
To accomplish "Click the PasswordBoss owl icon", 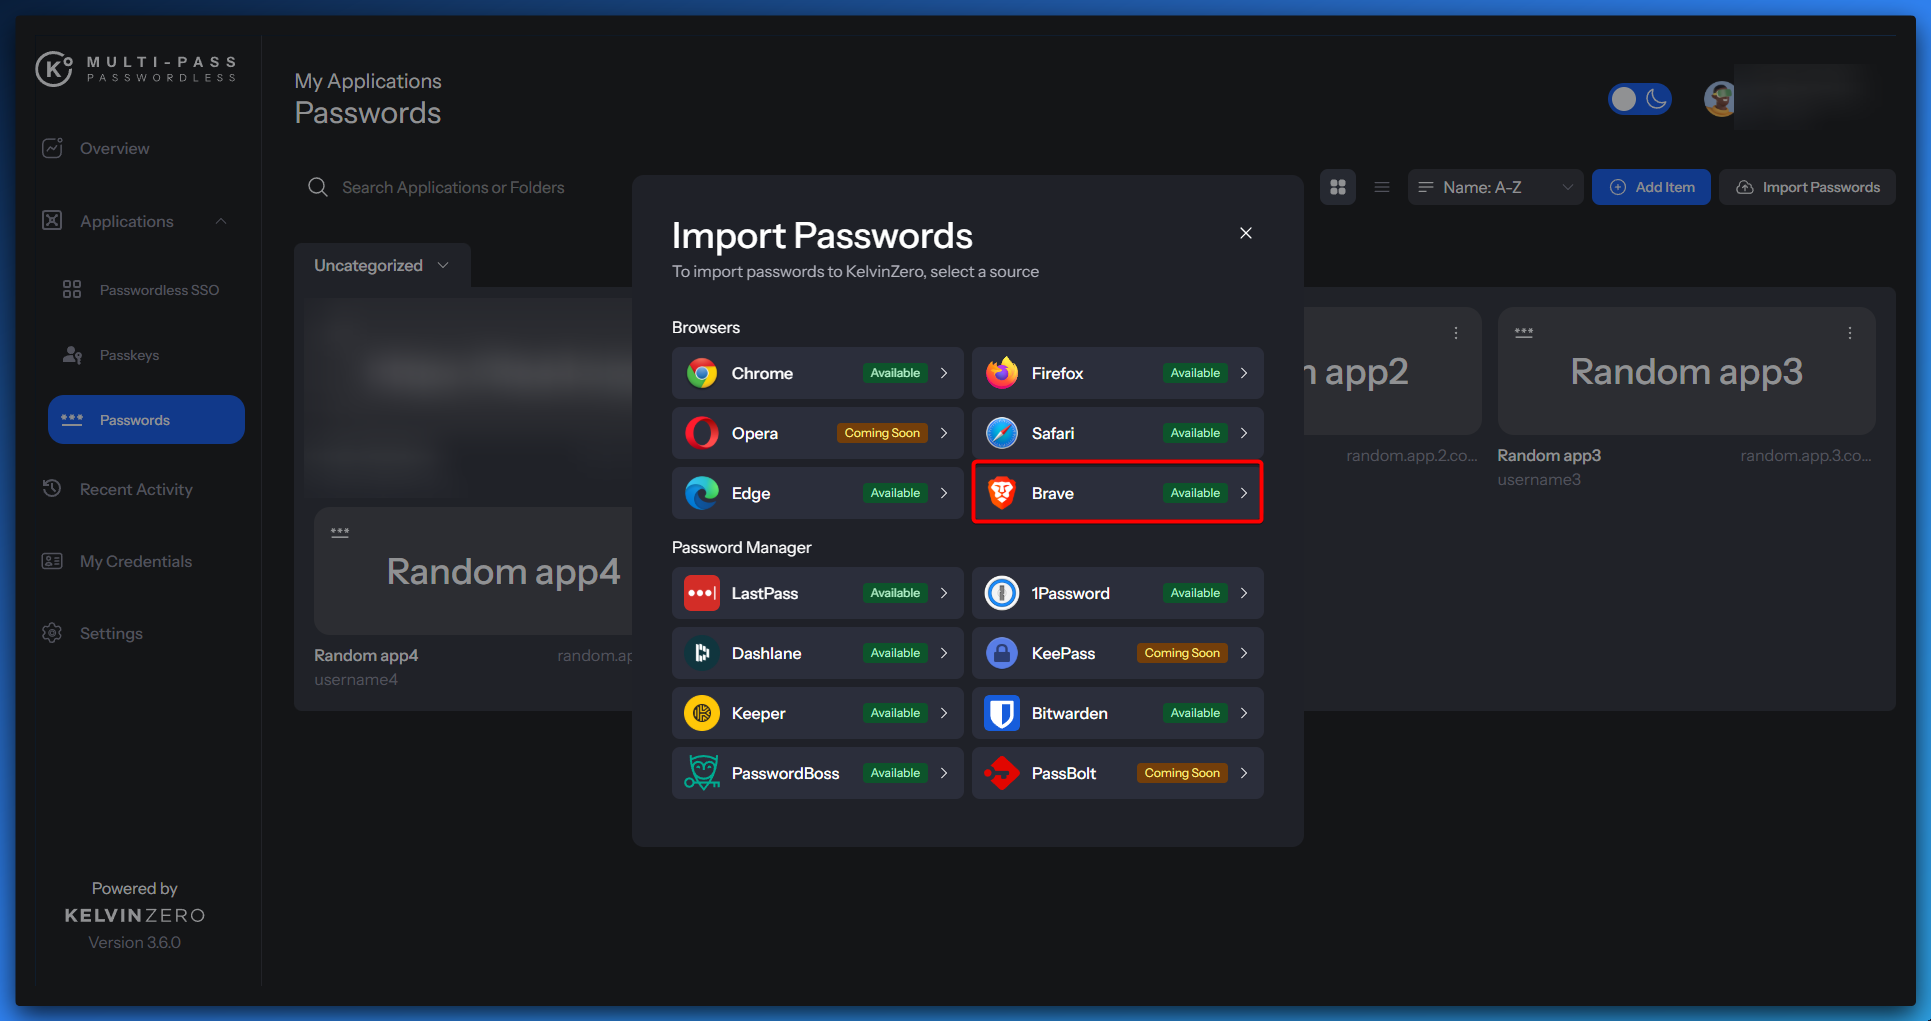I will coord(702,773).
